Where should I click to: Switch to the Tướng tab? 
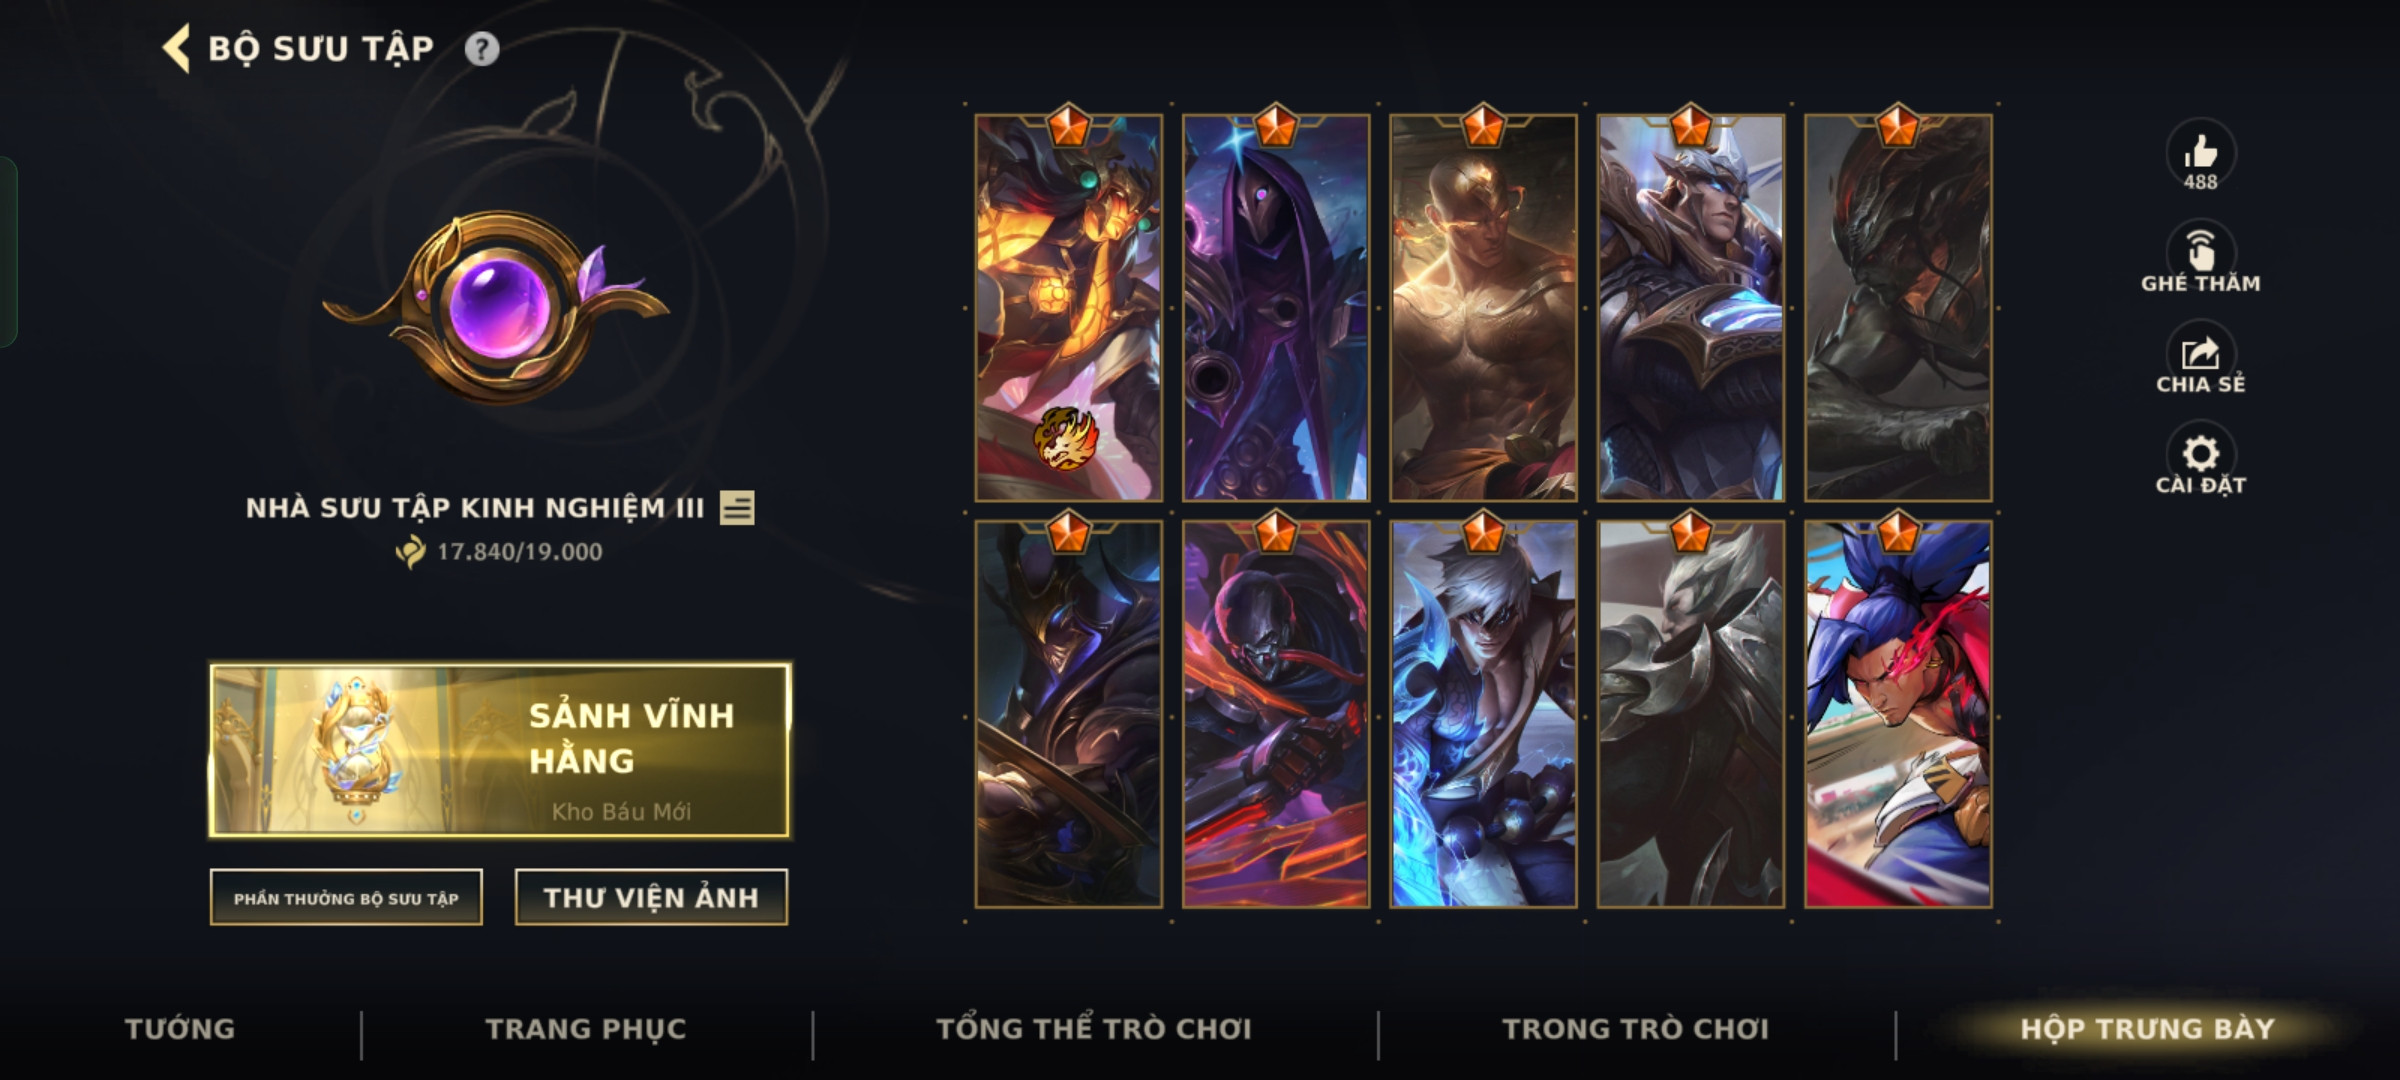tap(180, 1029)
